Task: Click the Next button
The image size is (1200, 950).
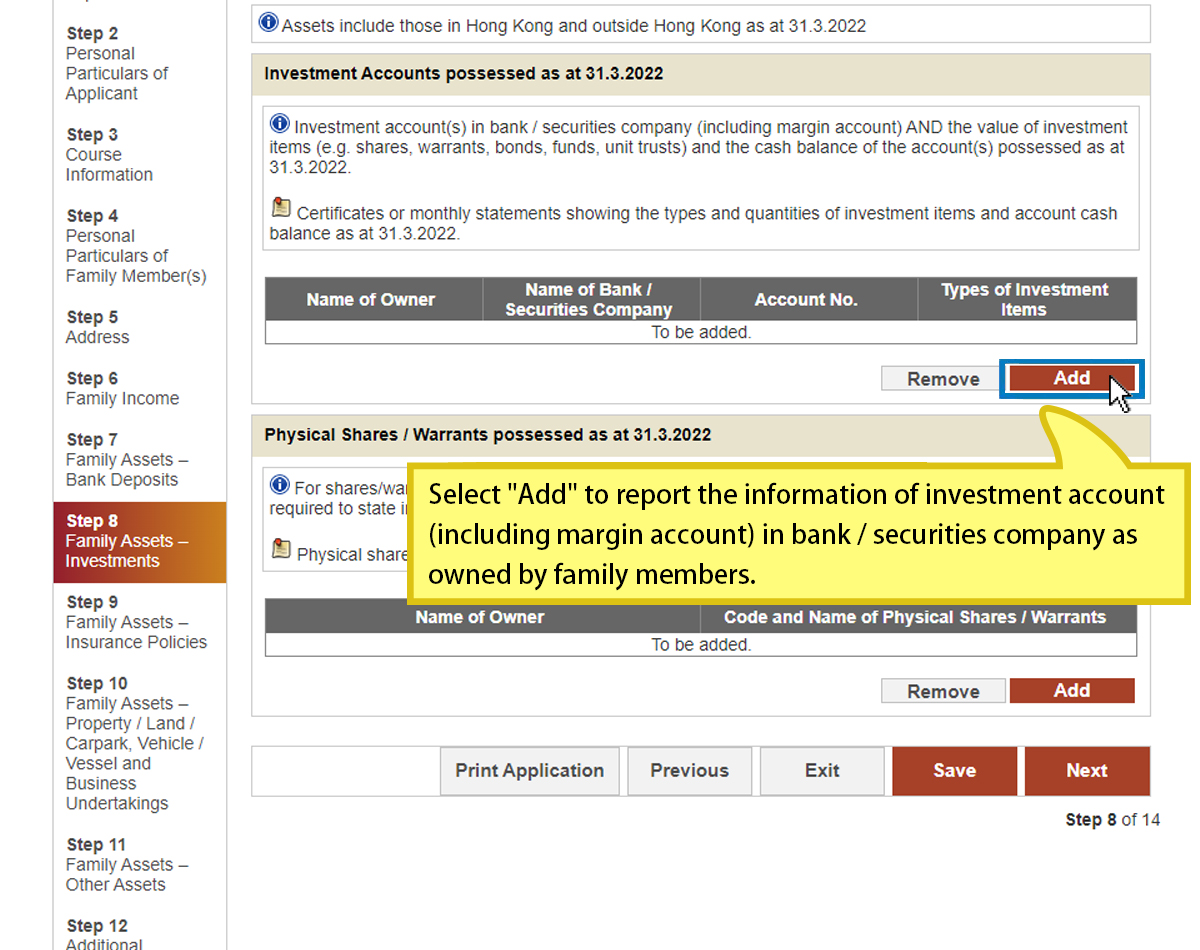Action: pos(1087,771)
